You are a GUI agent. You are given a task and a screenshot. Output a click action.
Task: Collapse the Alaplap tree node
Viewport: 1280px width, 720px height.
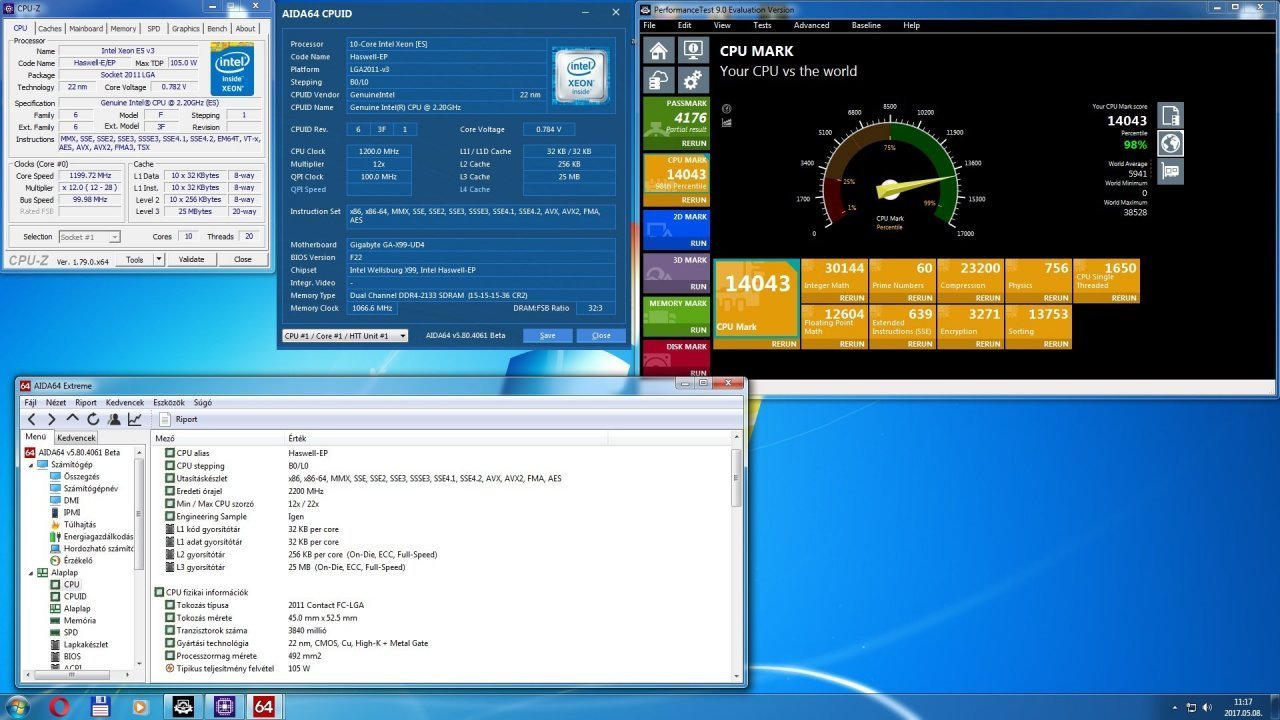pyautogui.click(x=29, y=573)
